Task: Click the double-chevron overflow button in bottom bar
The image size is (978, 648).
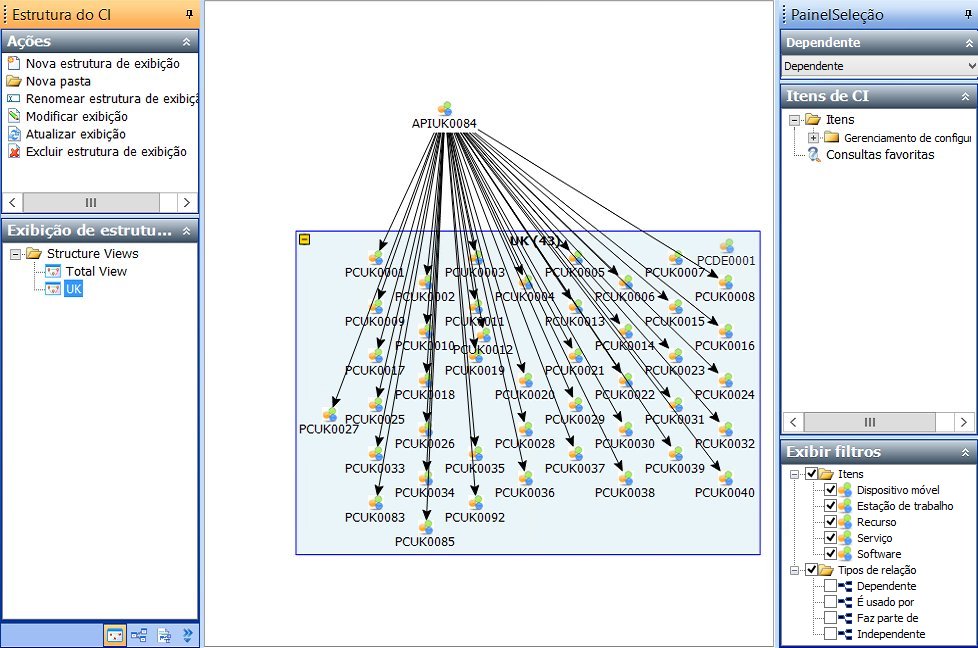Action: tap(187, 636)
